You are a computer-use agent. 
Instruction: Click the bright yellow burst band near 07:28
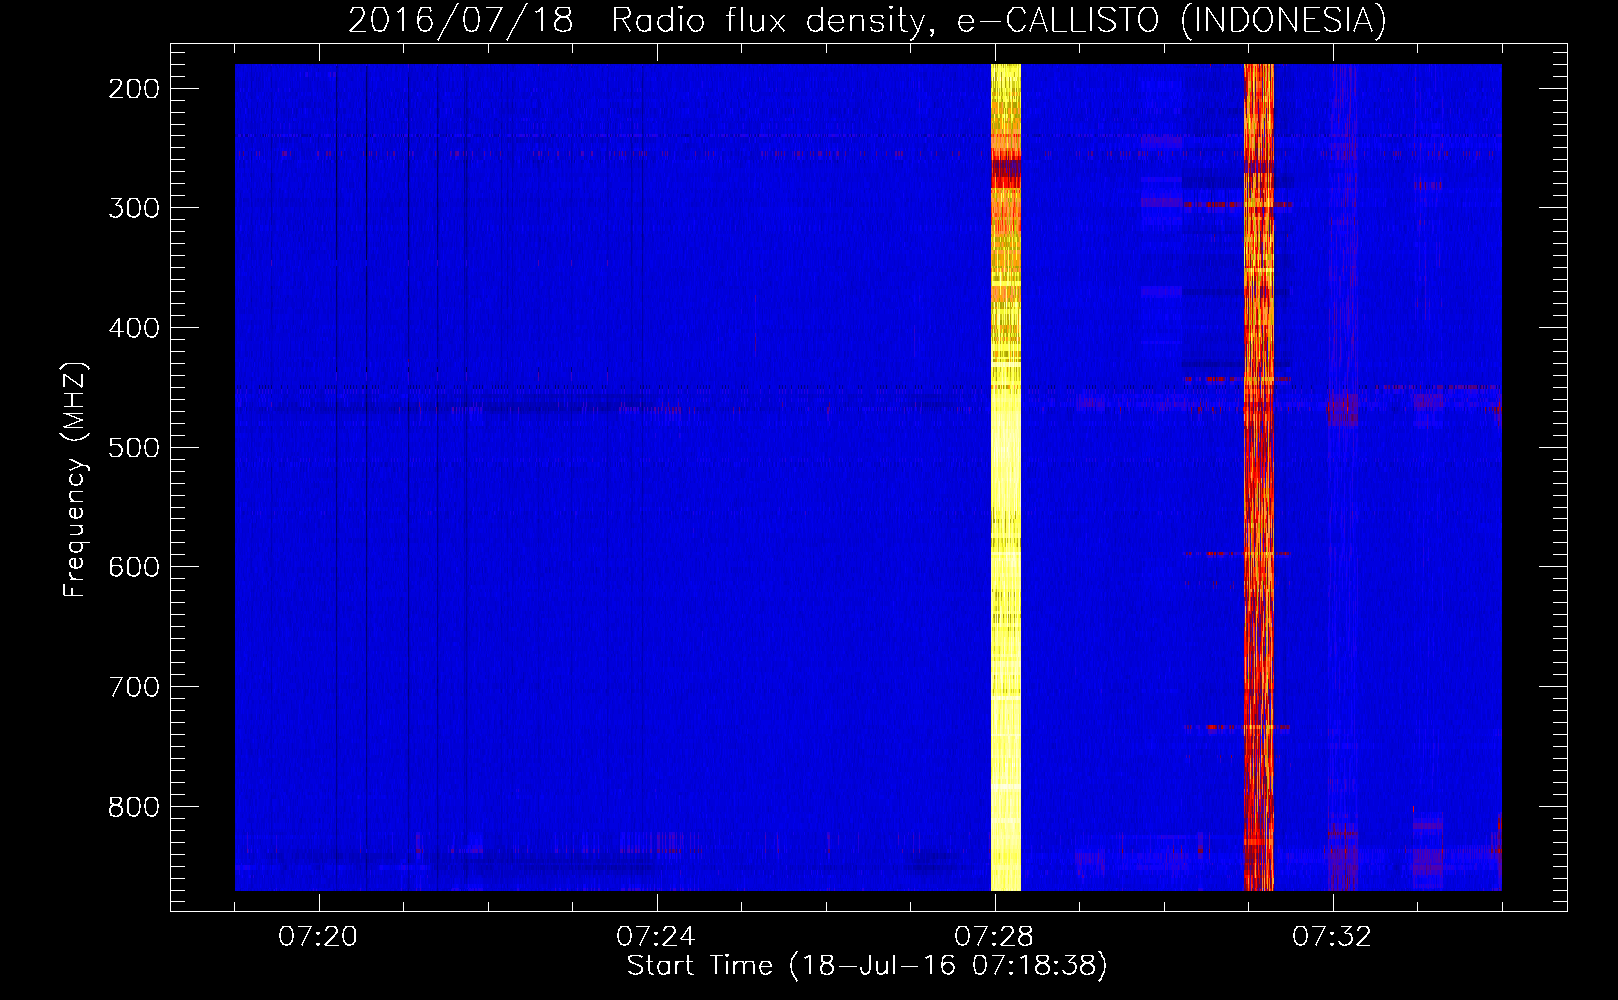1006,477
